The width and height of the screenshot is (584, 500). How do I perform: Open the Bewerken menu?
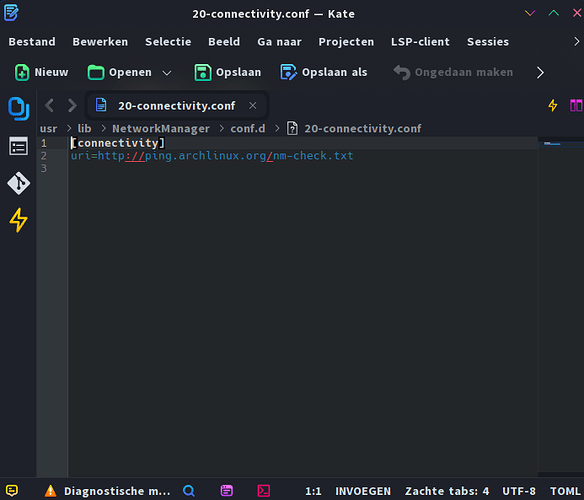pyautogui.click(x=100, y=42)
